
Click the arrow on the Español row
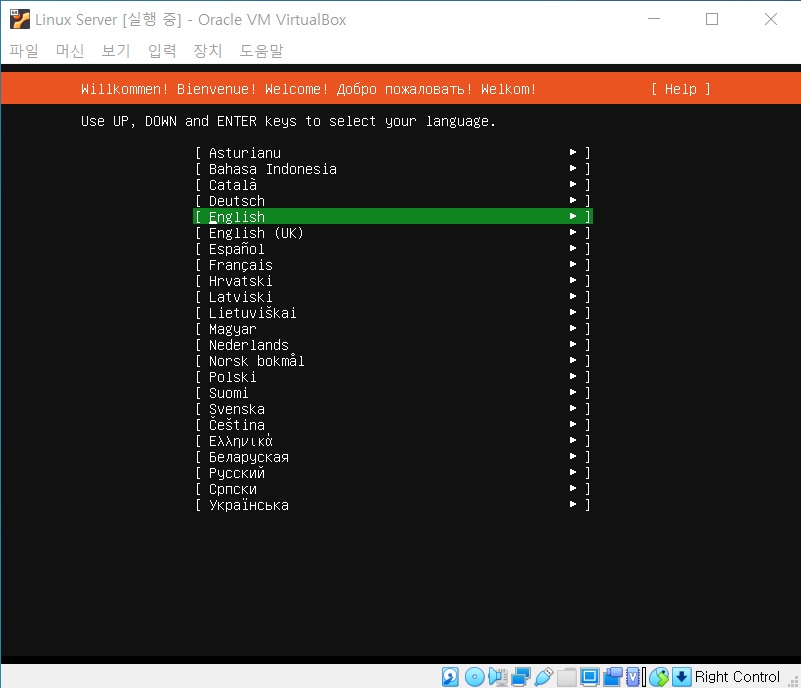point(573,248)
